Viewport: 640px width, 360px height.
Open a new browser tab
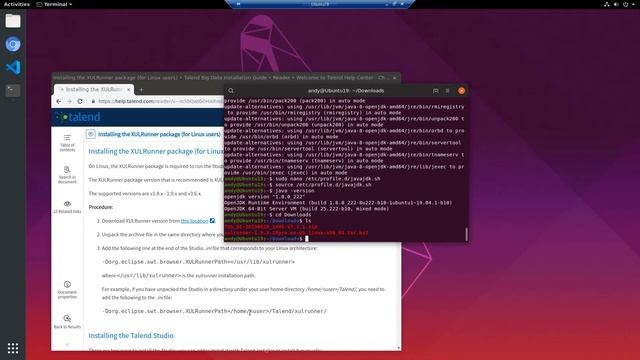(x=142, y=89)
